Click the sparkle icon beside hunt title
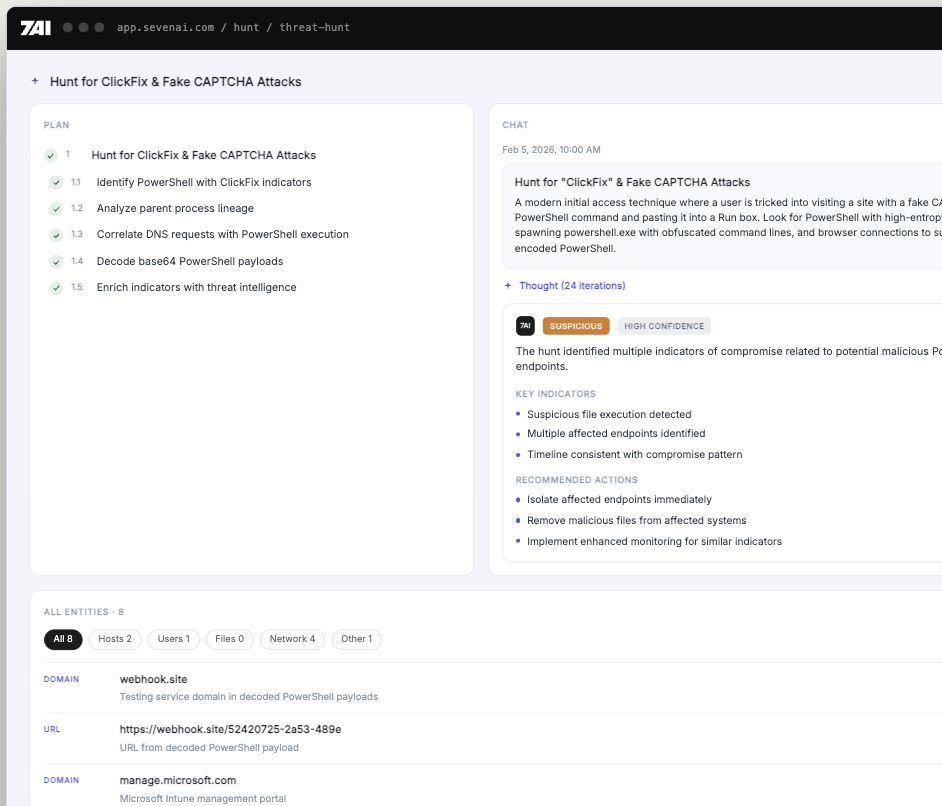The width and height of the screenshot is (942, 806). (35, 80)
